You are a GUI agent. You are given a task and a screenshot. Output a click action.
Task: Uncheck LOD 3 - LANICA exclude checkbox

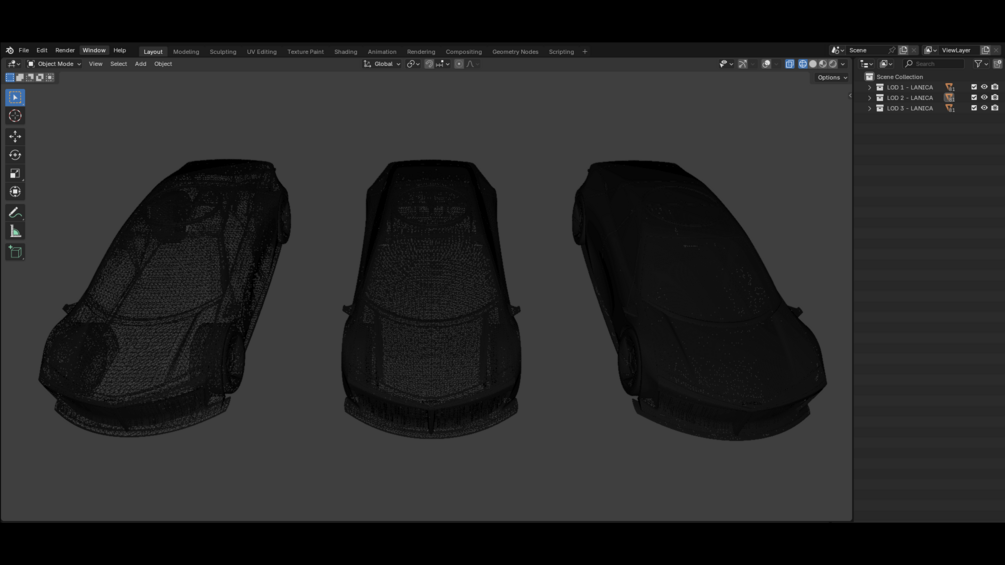point(974,108)
